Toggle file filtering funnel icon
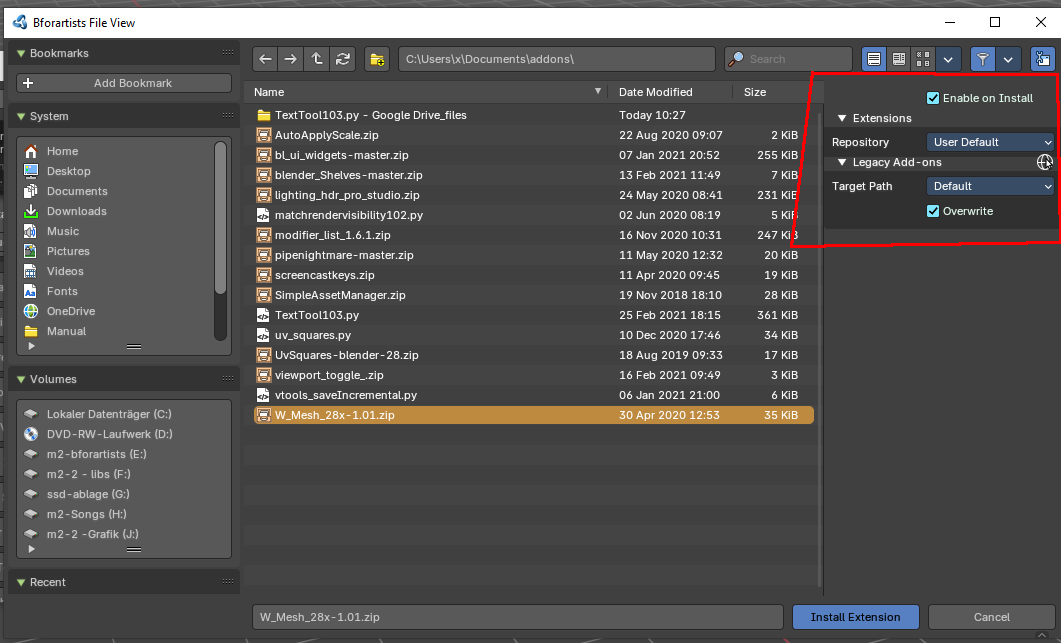Screen dimensions: 1061x643 point(983,59)
